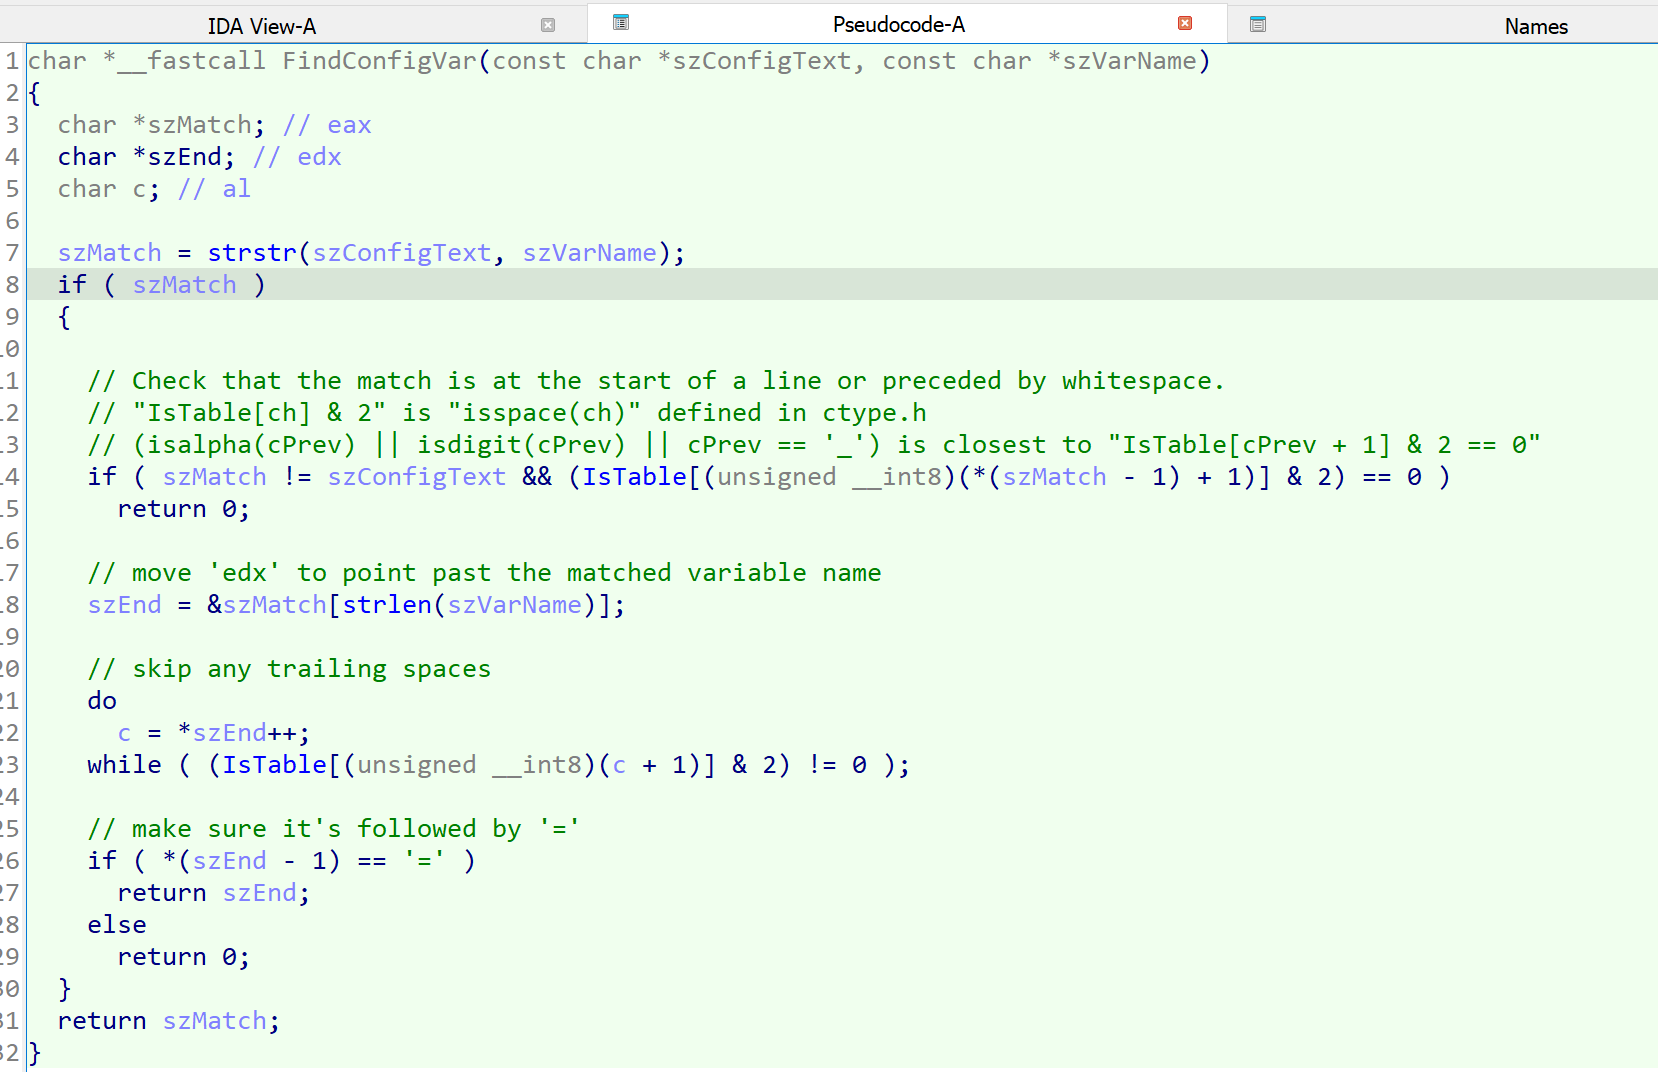Click the 'Check that the match' comment line

tap(656, 381)
